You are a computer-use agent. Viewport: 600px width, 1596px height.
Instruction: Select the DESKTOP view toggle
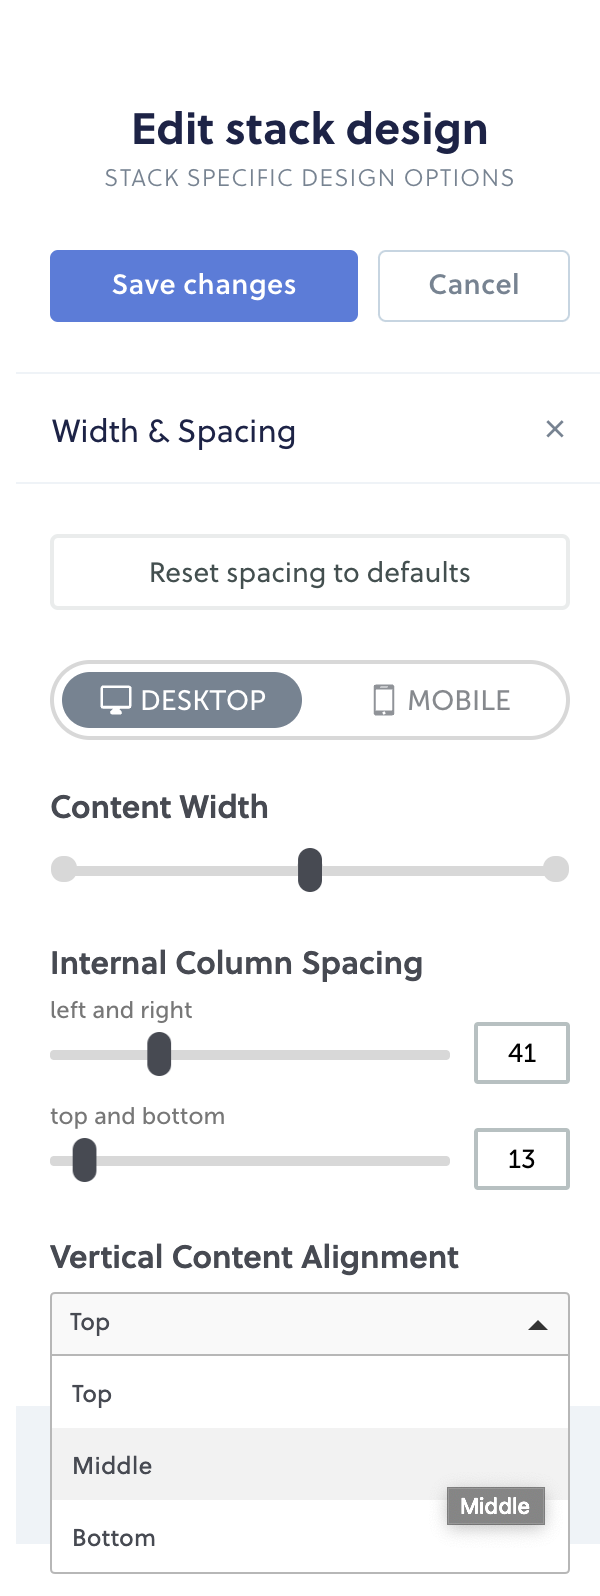pyautogui.click(x=182, y=700)
